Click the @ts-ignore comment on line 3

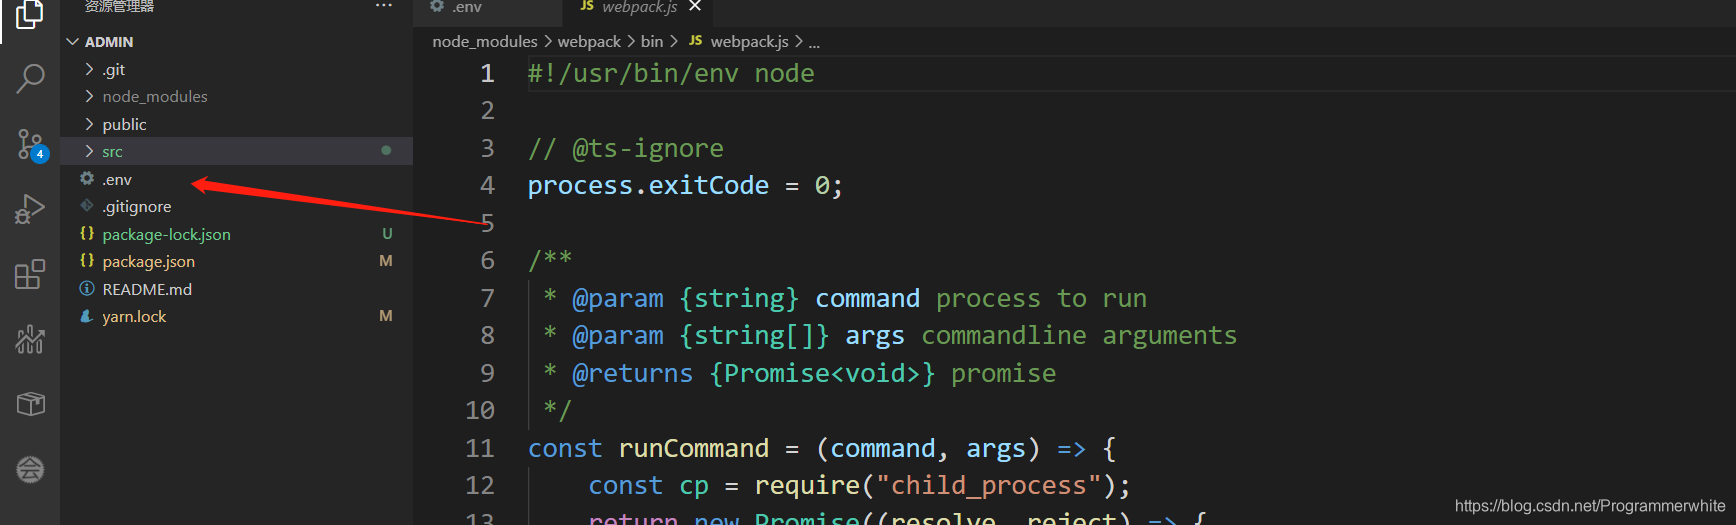pos(626,148)
